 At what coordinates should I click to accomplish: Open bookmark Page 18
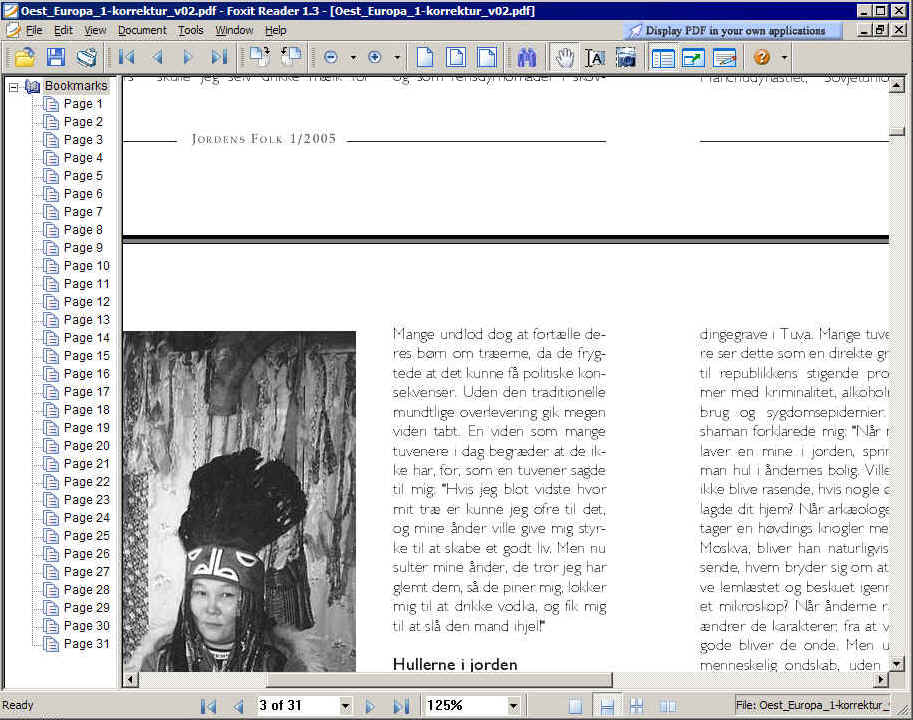coord(86,410)
